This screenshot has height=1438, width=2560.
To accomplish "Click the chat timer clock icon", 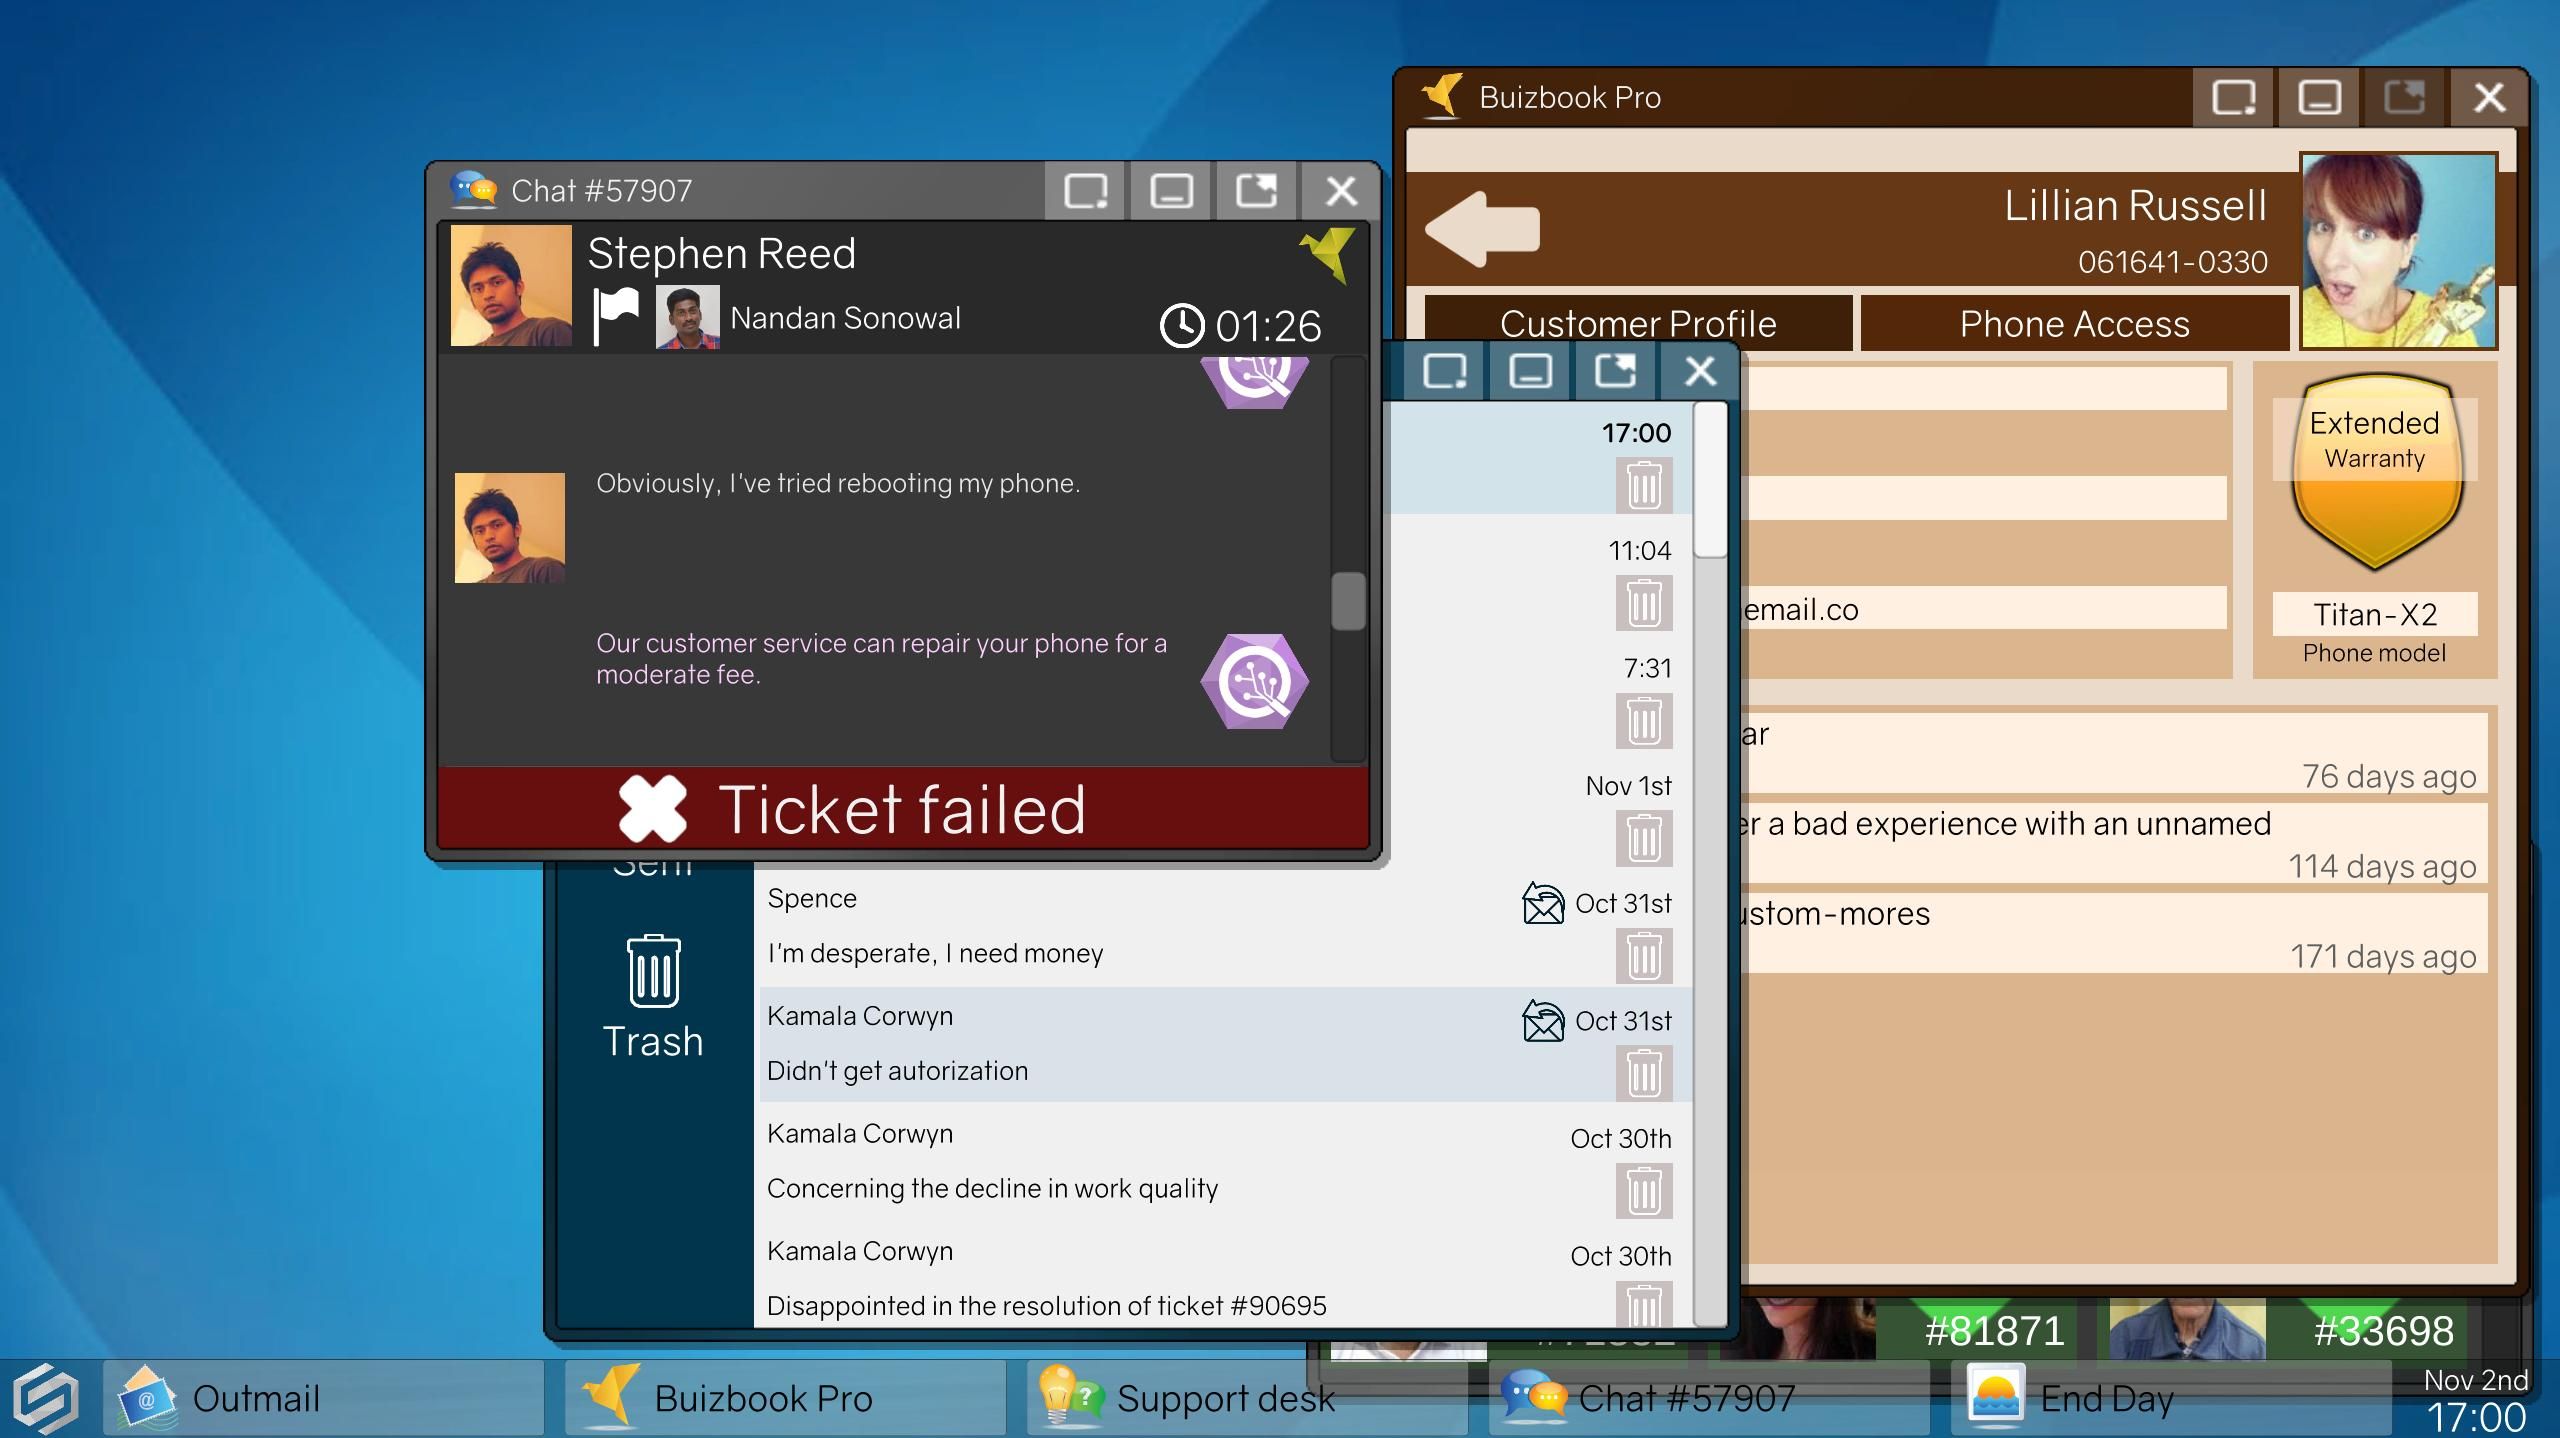I will [x=1181, y=326].
